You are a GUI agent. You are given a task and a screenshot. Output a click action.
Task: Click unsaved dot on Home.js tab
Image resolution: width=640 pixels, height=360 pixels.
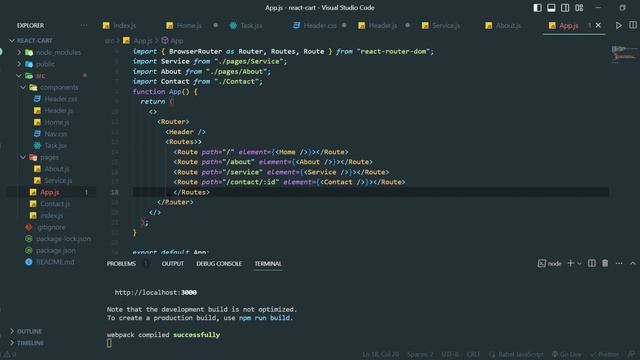click(216, 25)
